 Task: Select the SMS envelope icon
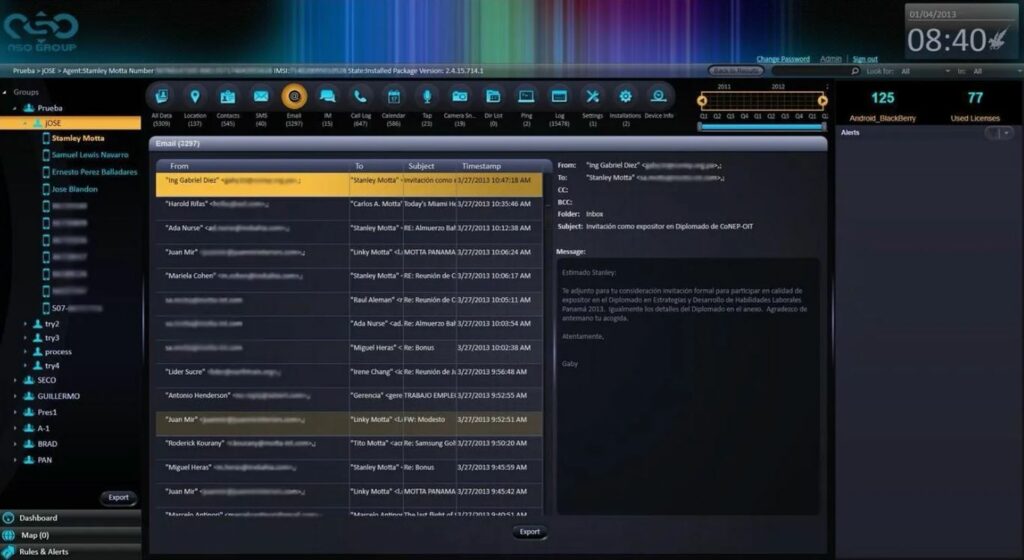click(261, 97)
